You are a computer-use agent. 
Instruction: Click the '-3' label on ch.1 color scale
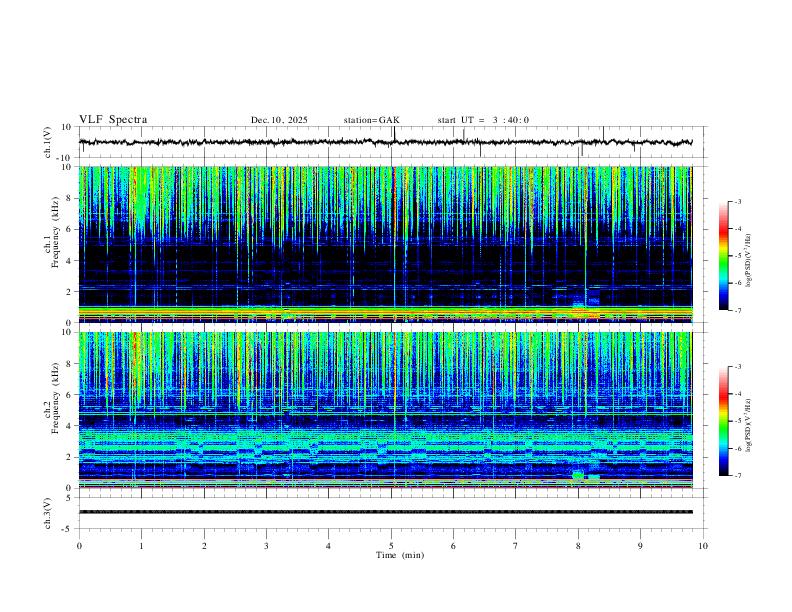coord(737,201)
